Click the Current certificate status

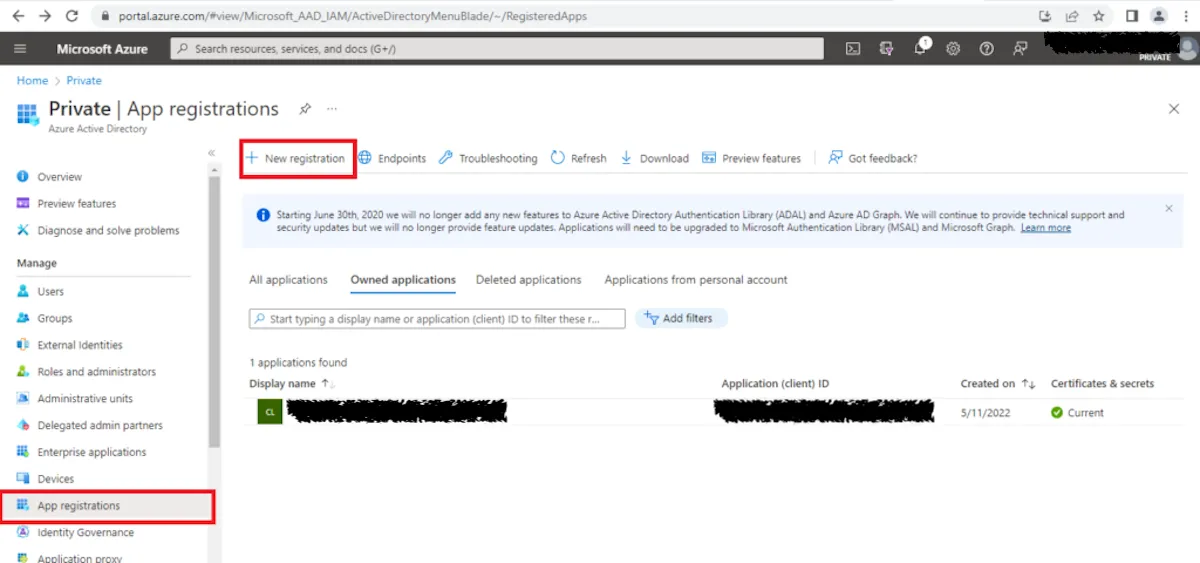[1077, 413]
